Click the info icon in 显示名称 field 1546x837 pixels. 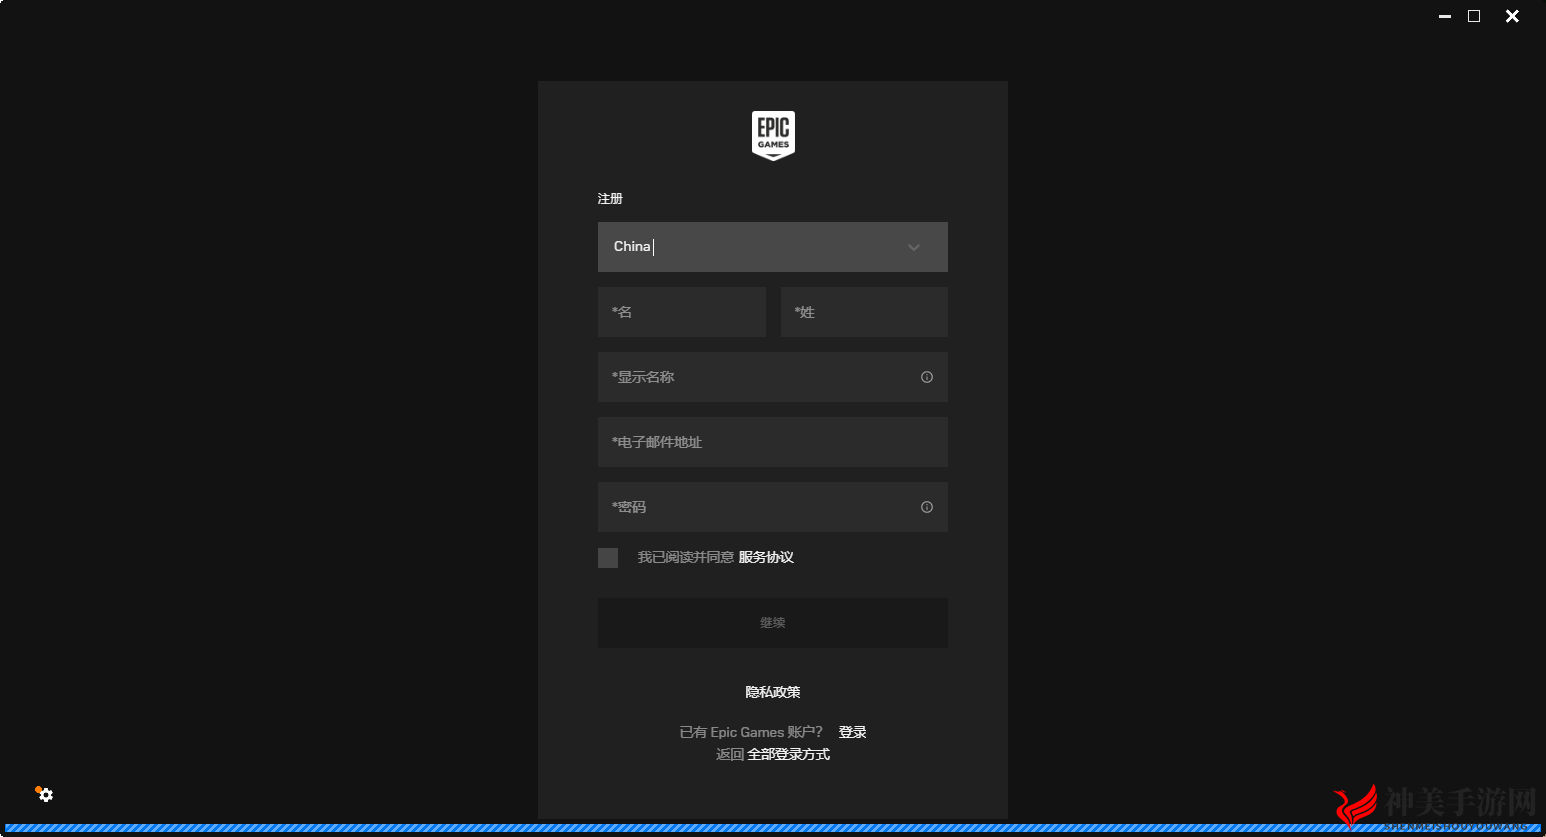[x=927, y=377]
